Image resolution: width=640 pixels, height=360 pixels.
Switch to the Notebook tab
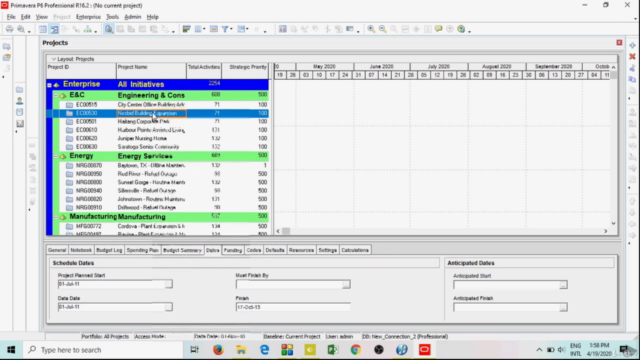[81, 250]
